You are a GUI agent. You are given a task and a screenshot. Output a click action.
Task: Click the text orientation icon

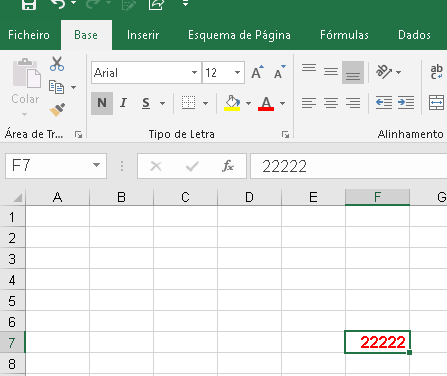384,72
